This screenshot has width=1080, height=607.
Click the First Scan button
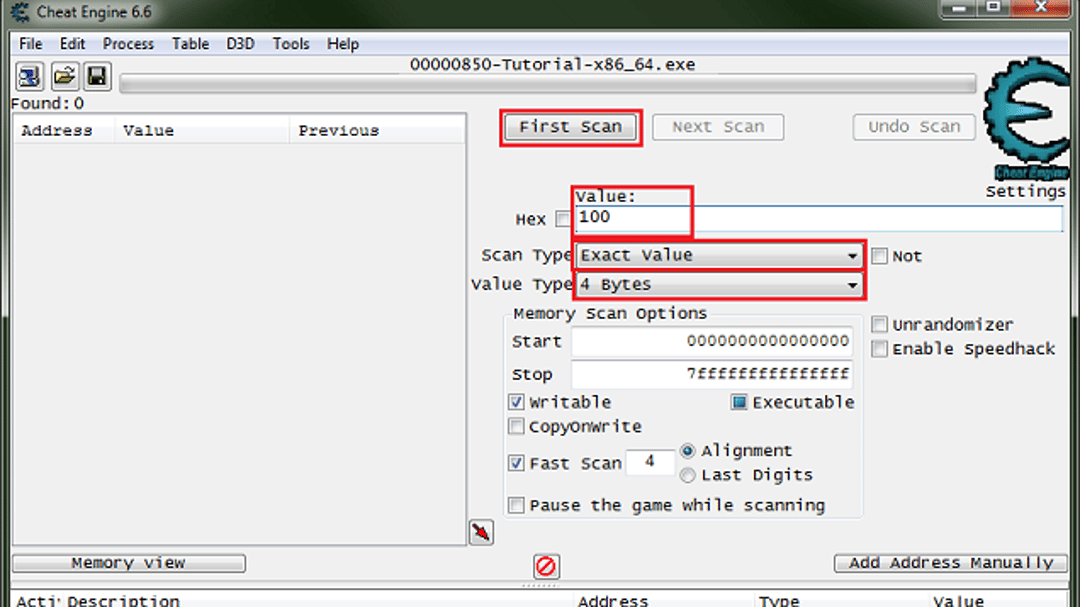tap(570, 127)
